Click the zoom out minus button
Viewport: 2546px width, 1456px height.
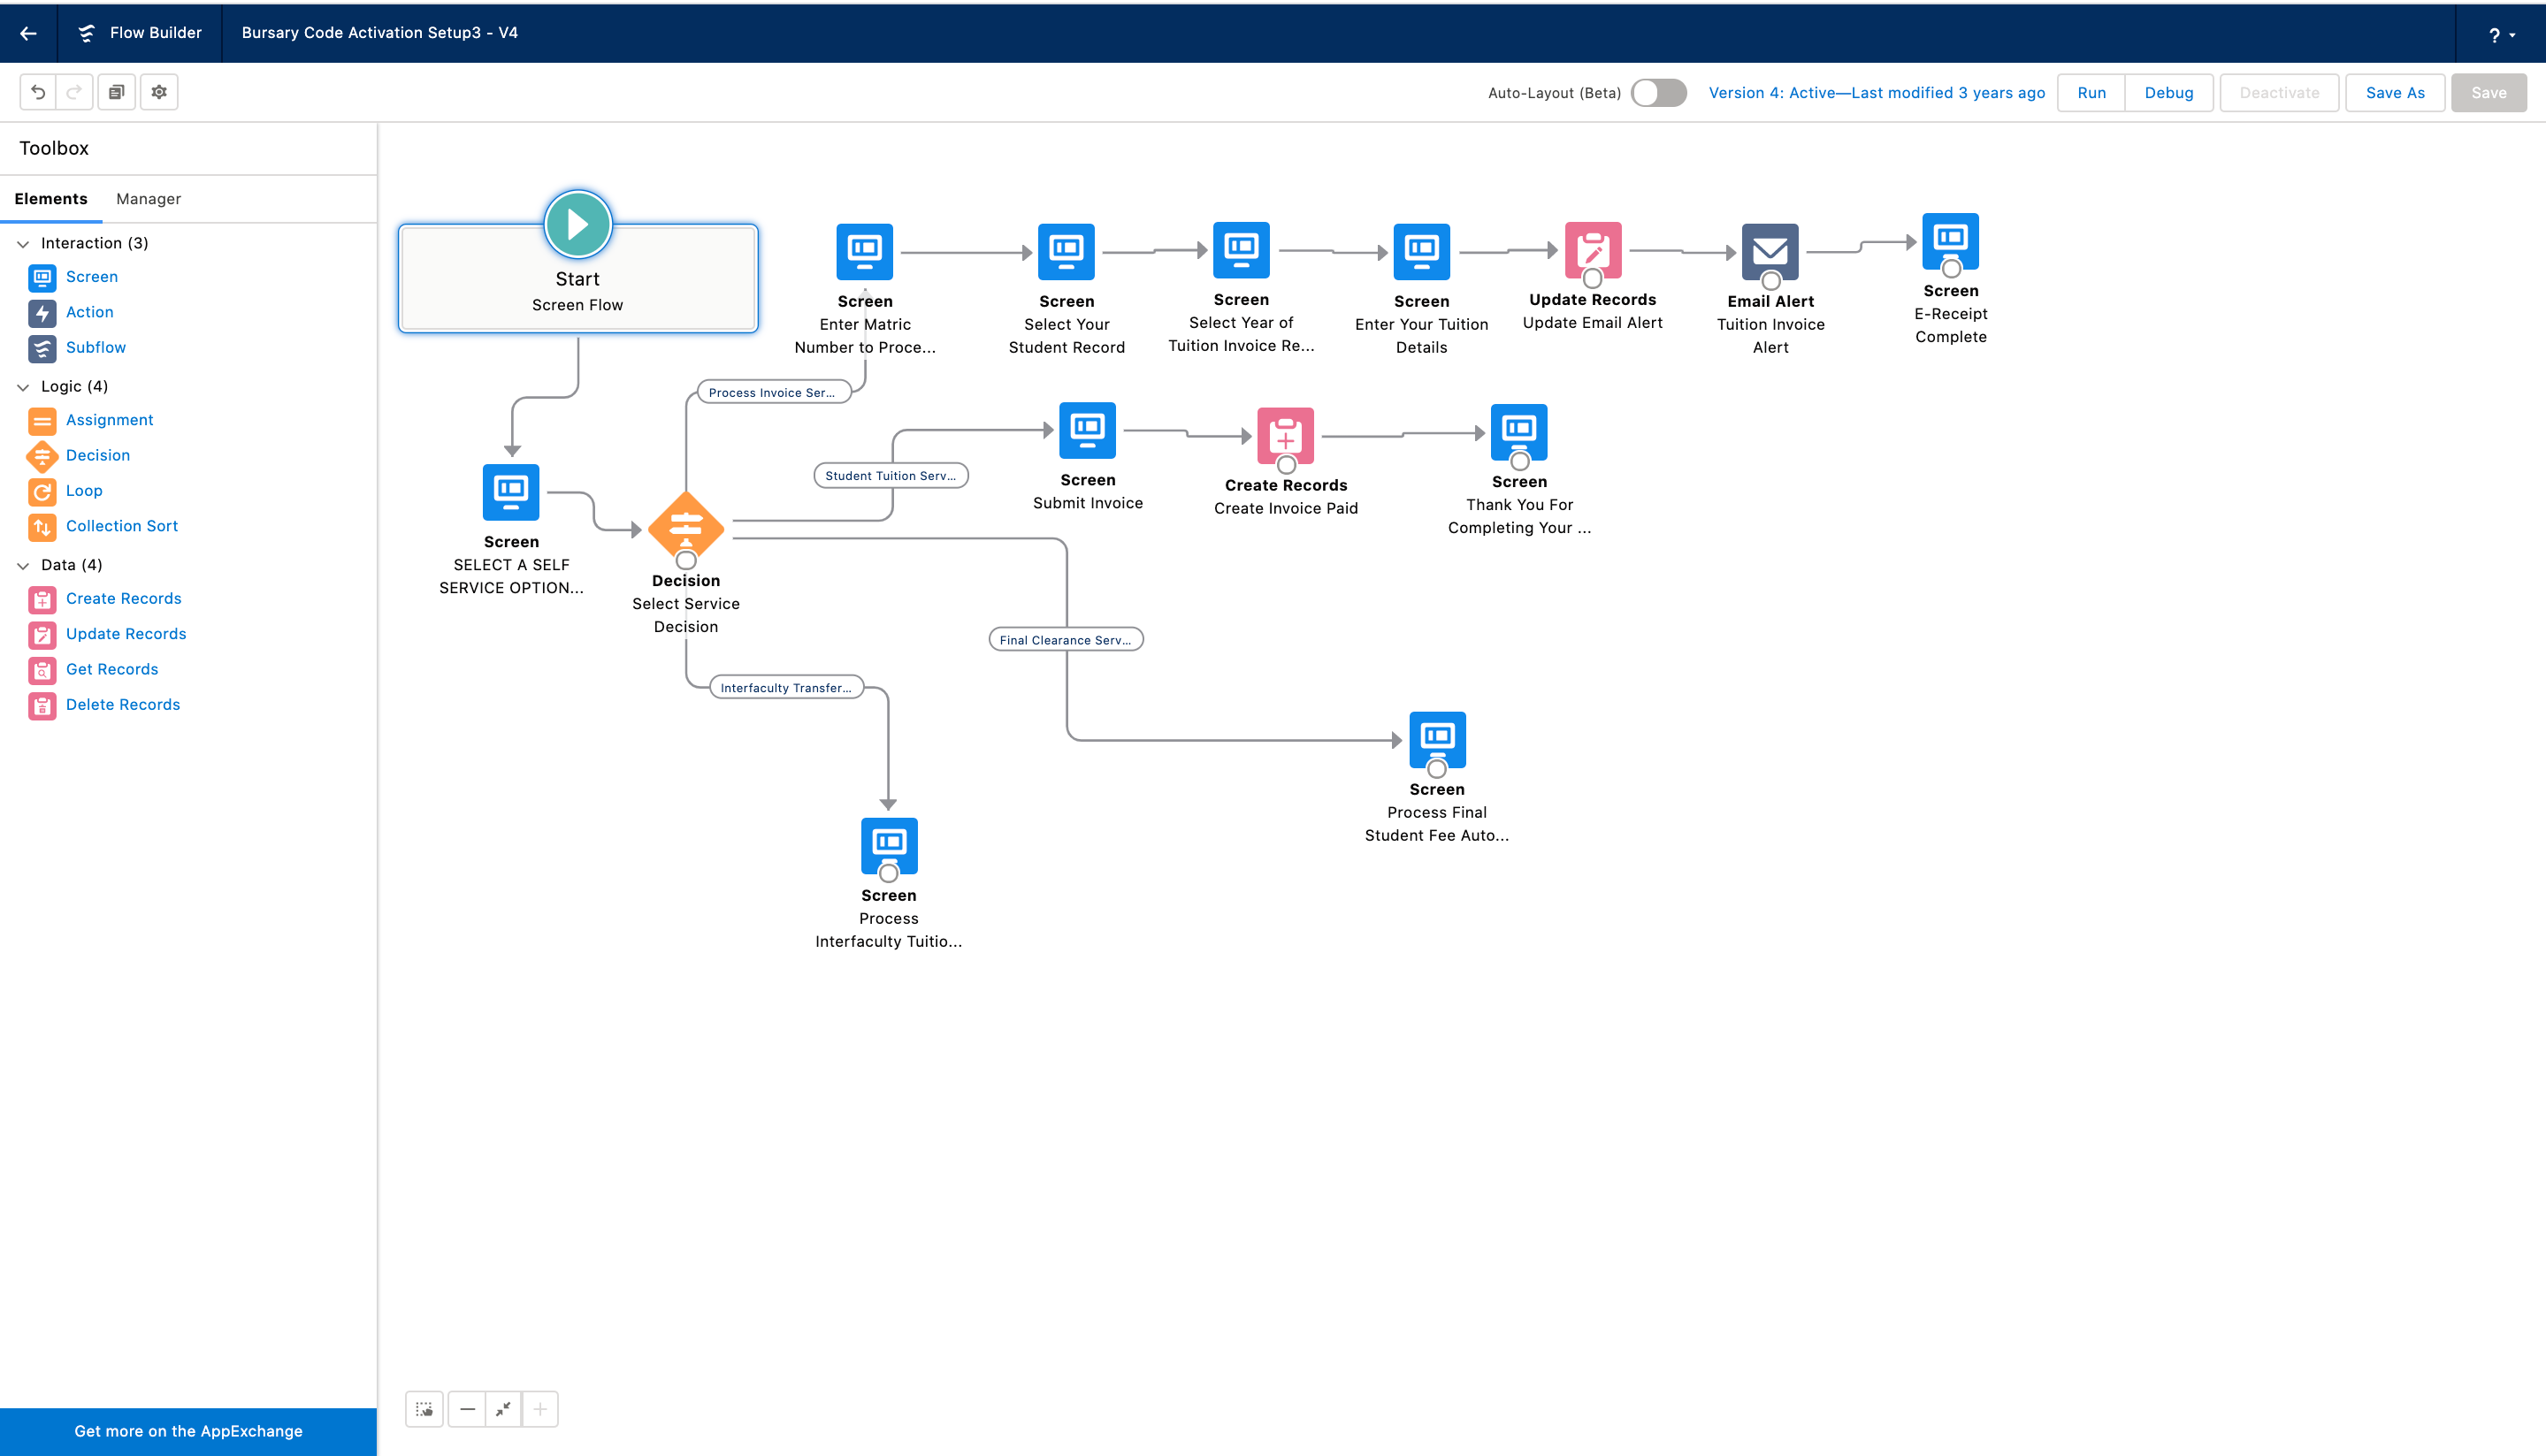point(466,1409)
